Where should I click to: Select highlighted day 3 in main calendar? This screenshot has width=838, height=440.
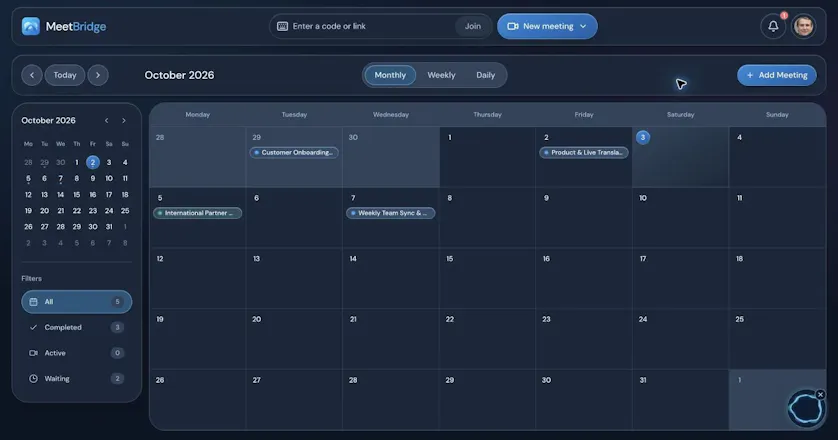[x=643, y=137]
